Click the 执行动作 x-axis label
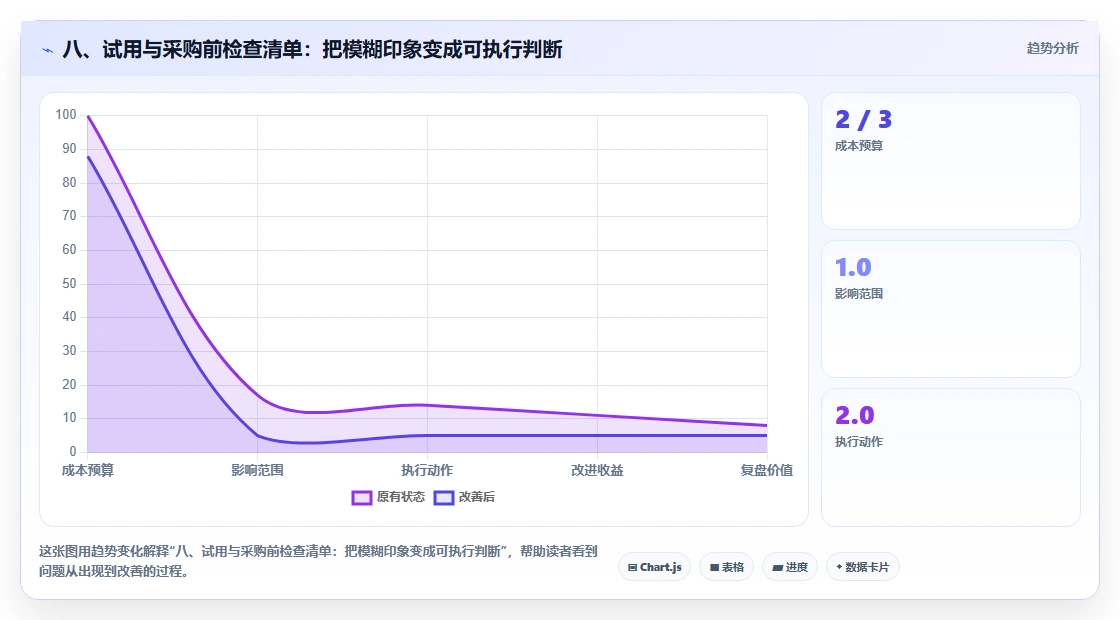 (427, 470)
